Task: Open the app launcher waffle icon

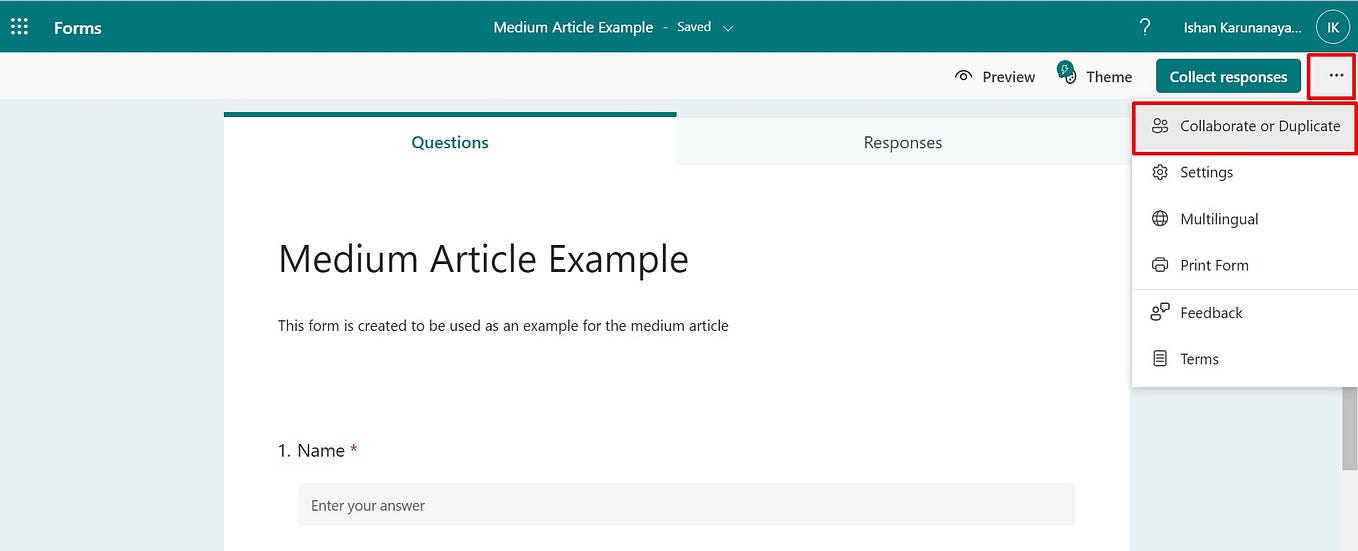Action: tap(19, 27)
